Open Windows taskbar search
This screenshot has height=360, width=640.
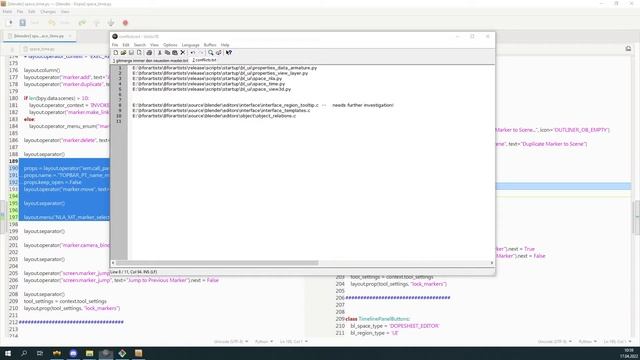tap(24, 353)
